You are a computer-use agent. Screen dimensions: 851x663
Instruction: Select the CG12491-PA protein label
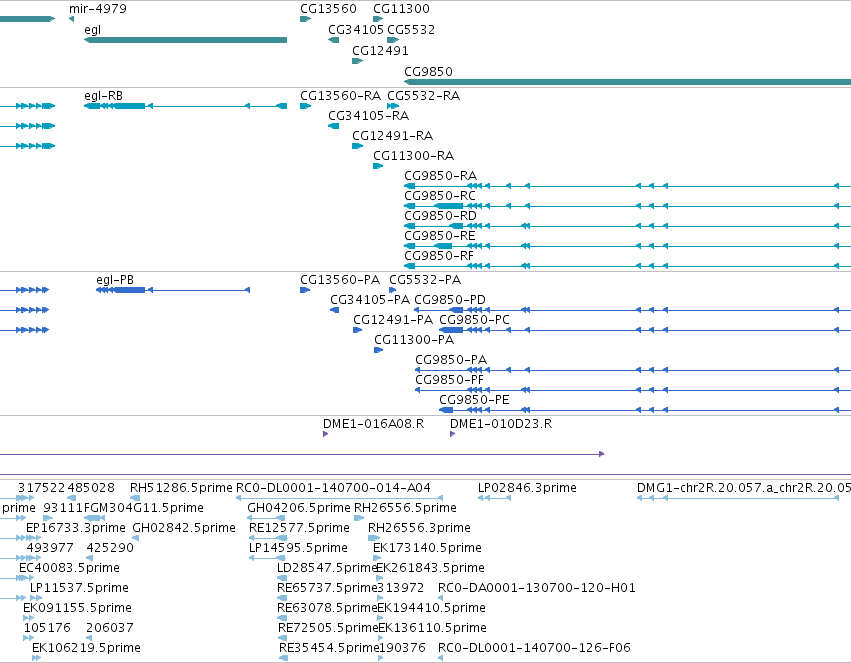(x=393, y=320)
